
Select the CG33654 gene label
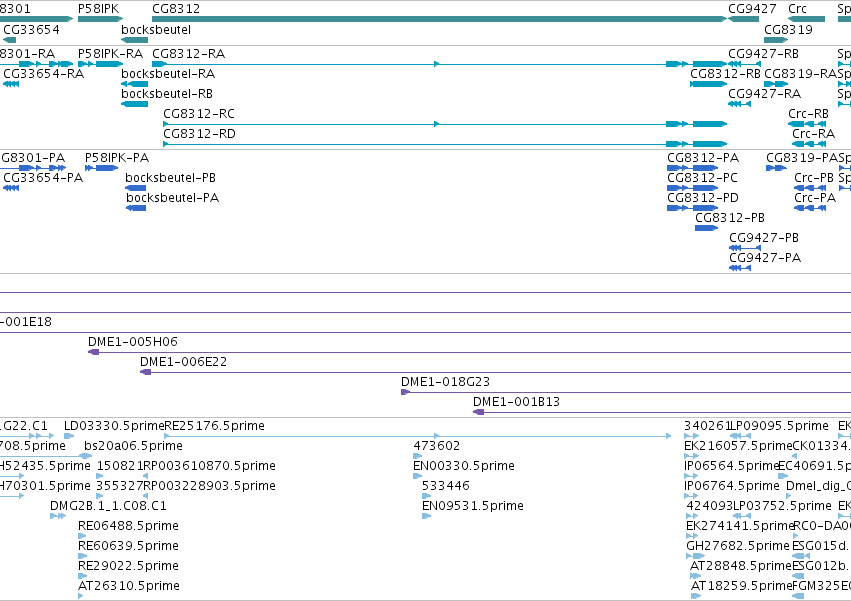[x=31, y=29]
